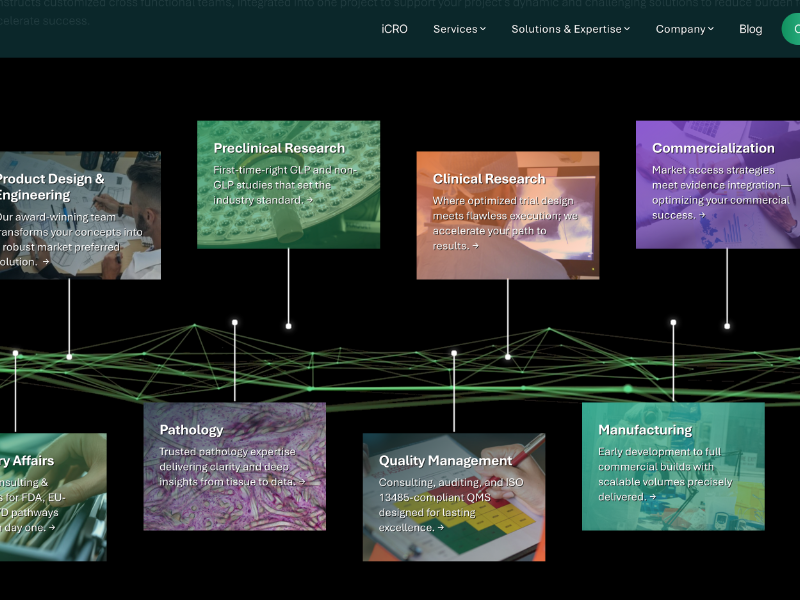Click the arrow in Preclinical Research card
Image resolution: width=800 pixels, height=600 pixels.
point(310,200)
